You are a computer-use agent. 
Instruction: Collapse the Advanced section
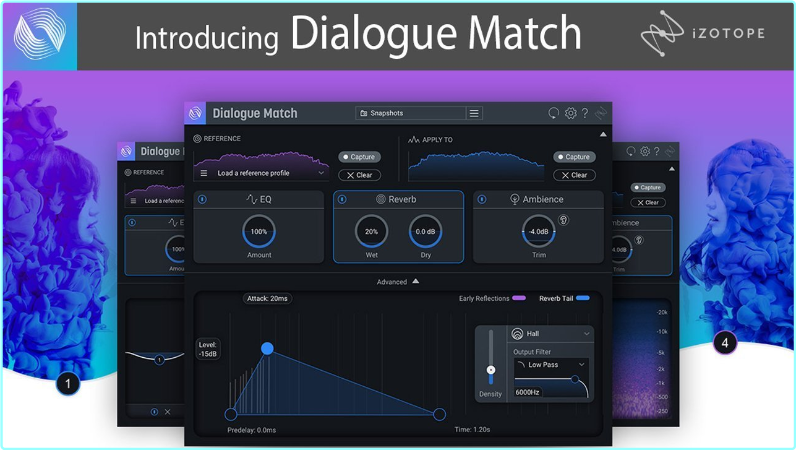pos(398,281)
